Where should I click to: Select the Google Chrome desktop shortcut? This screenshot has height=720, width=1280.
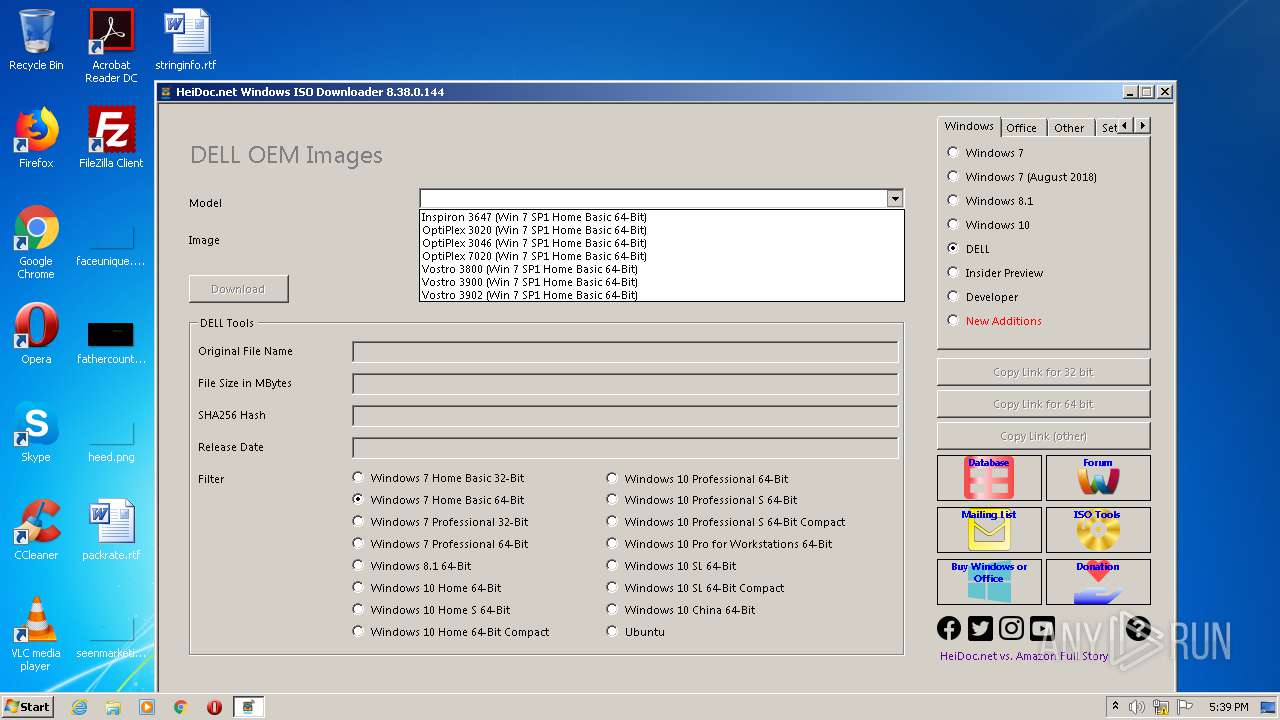36,243
